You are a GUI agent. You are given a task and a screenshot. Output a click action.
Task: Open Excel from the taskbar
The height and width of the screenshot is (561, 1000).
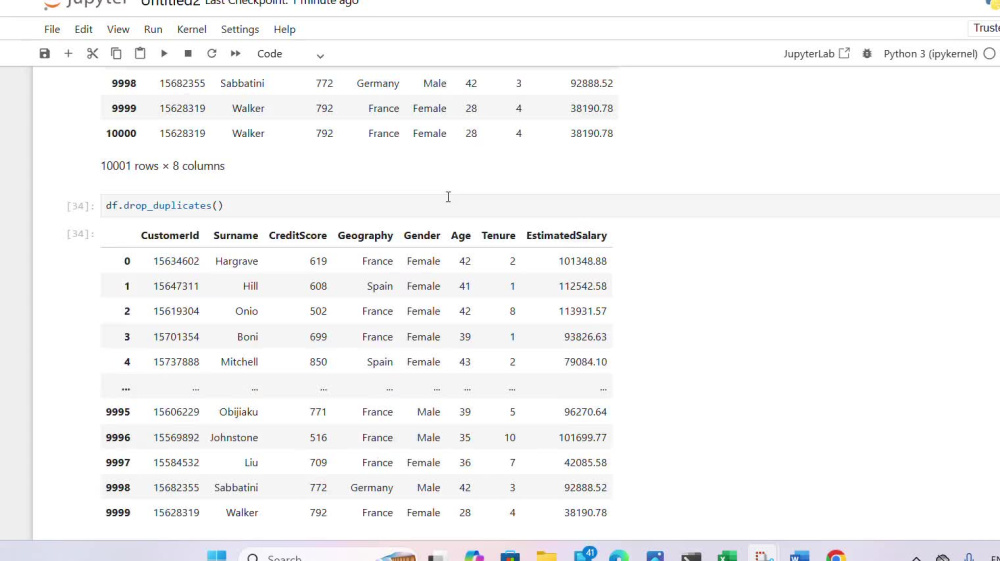(727, 557)
